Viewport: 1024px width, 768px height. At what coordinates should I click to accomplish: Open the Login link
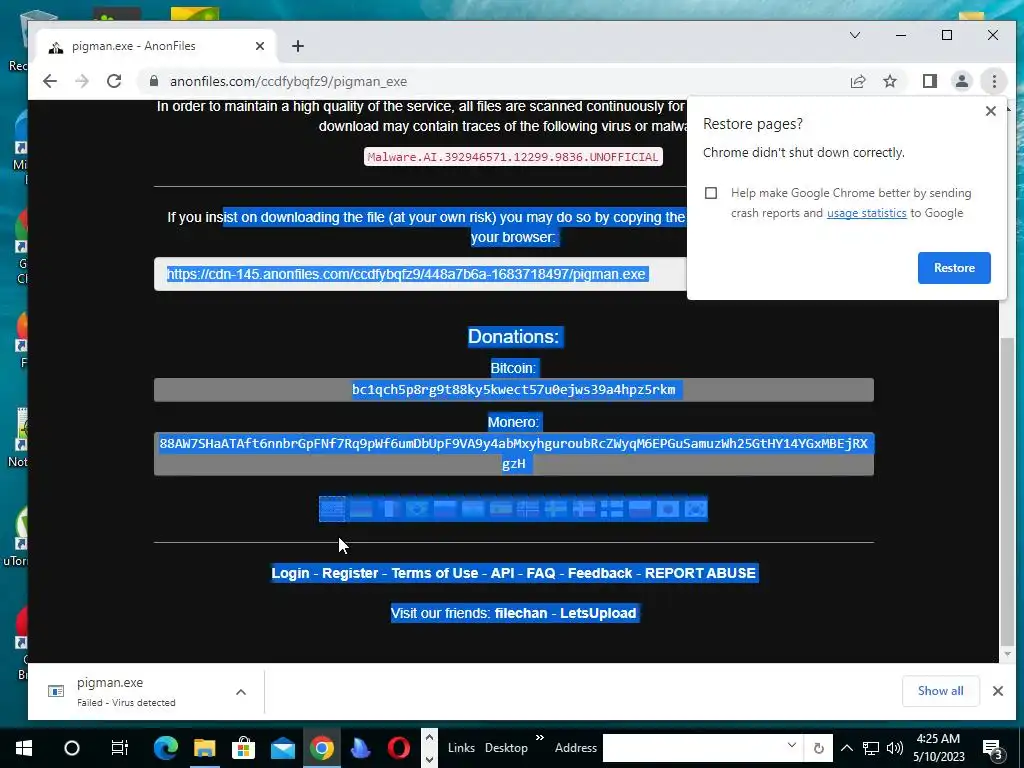pos(290,573)
